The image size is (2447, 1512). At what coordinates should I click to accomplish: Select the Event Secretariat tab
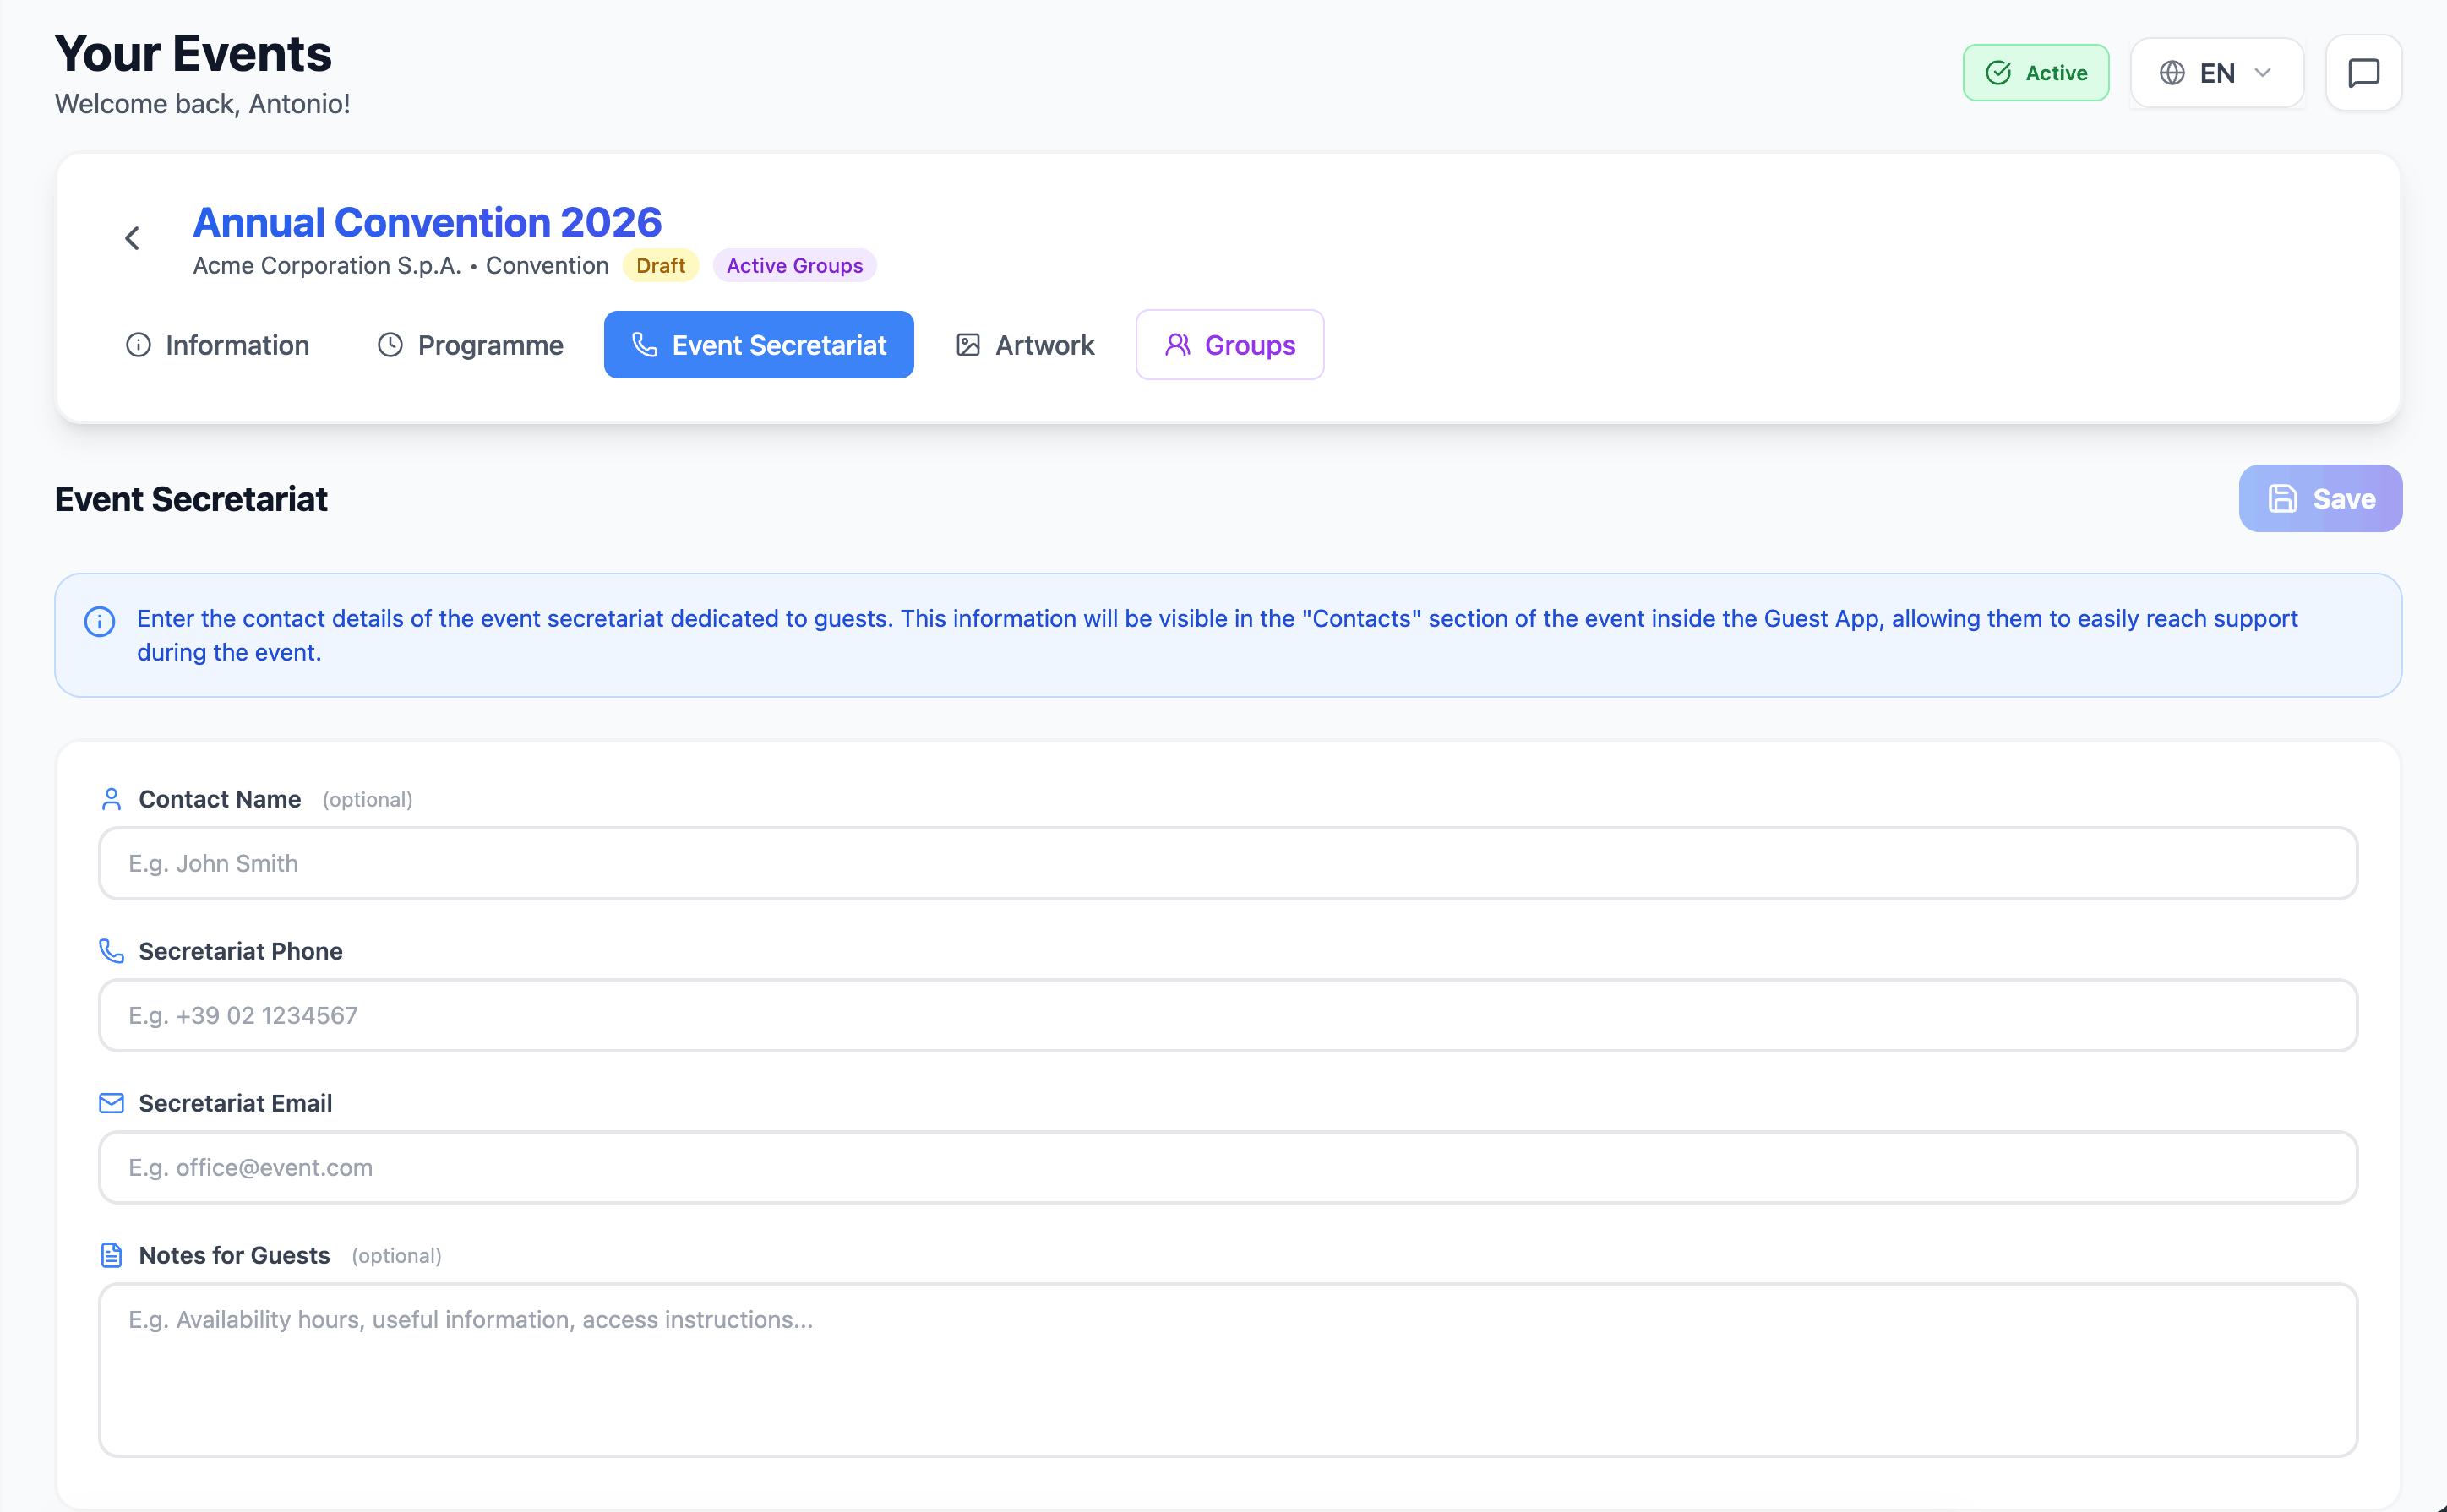click(x=759, y=345)
